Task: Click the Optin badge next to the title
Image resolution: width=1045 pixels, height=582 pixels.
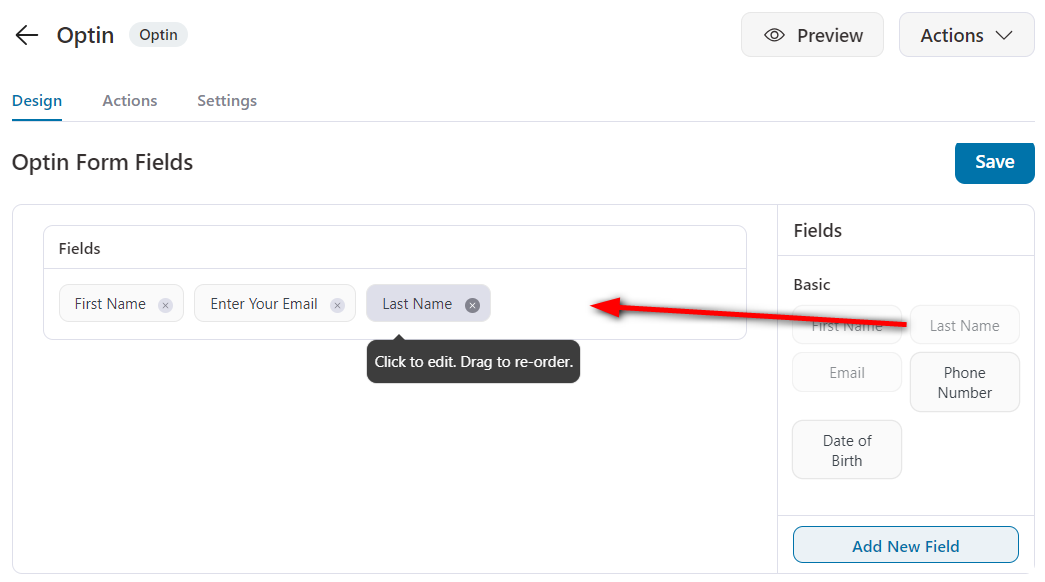Action: [x=158, y=34]
